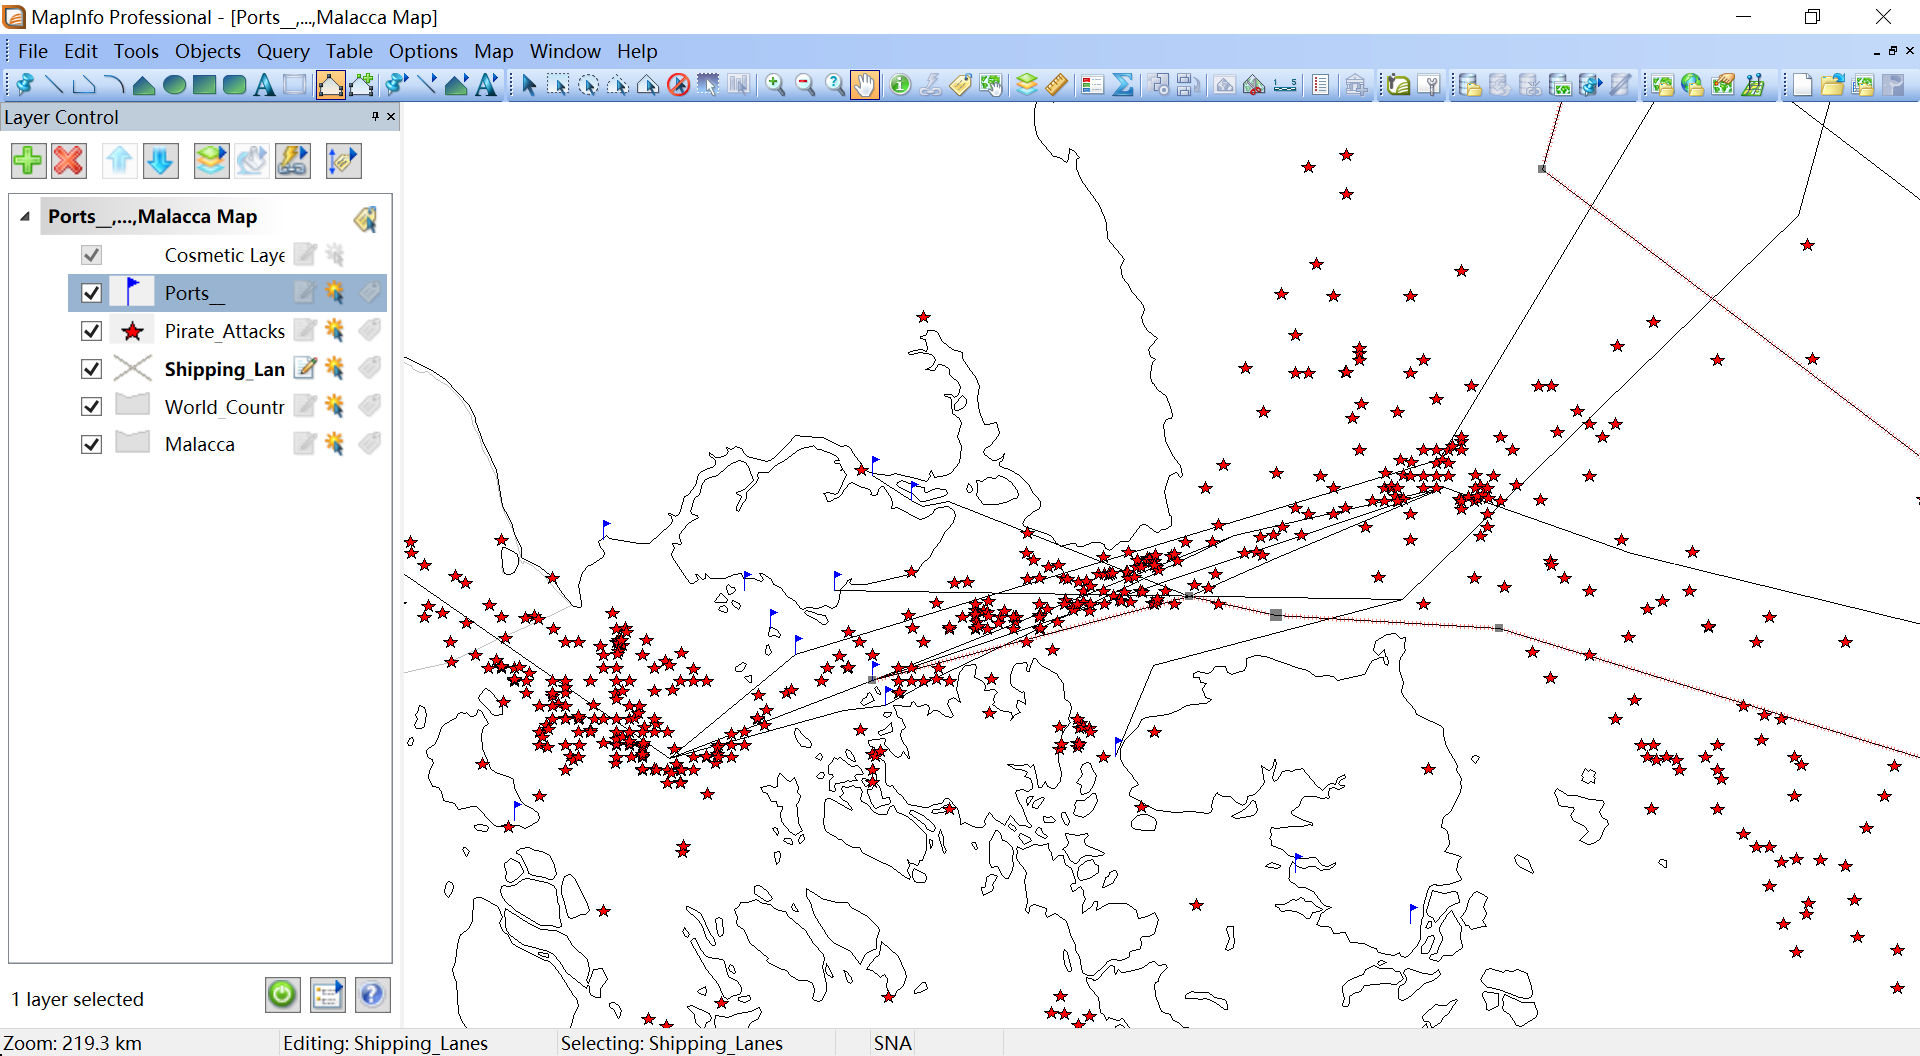This screenshot has width=1920, height=1056.
Task: Toggle selectable state of Pirate_Attacks layer
Action: pyautogui.click(x=334, y=330)
